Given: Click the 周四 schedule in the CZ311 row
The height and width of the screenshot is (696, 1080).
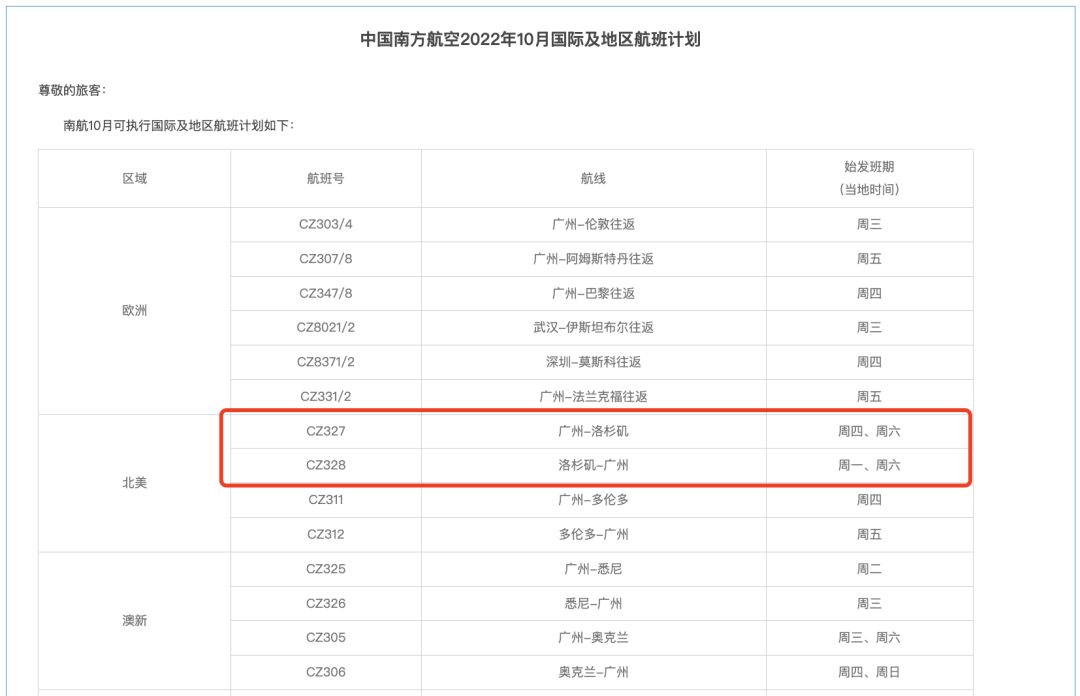Looking at the screenshot, I should click(x=869, y=500).
